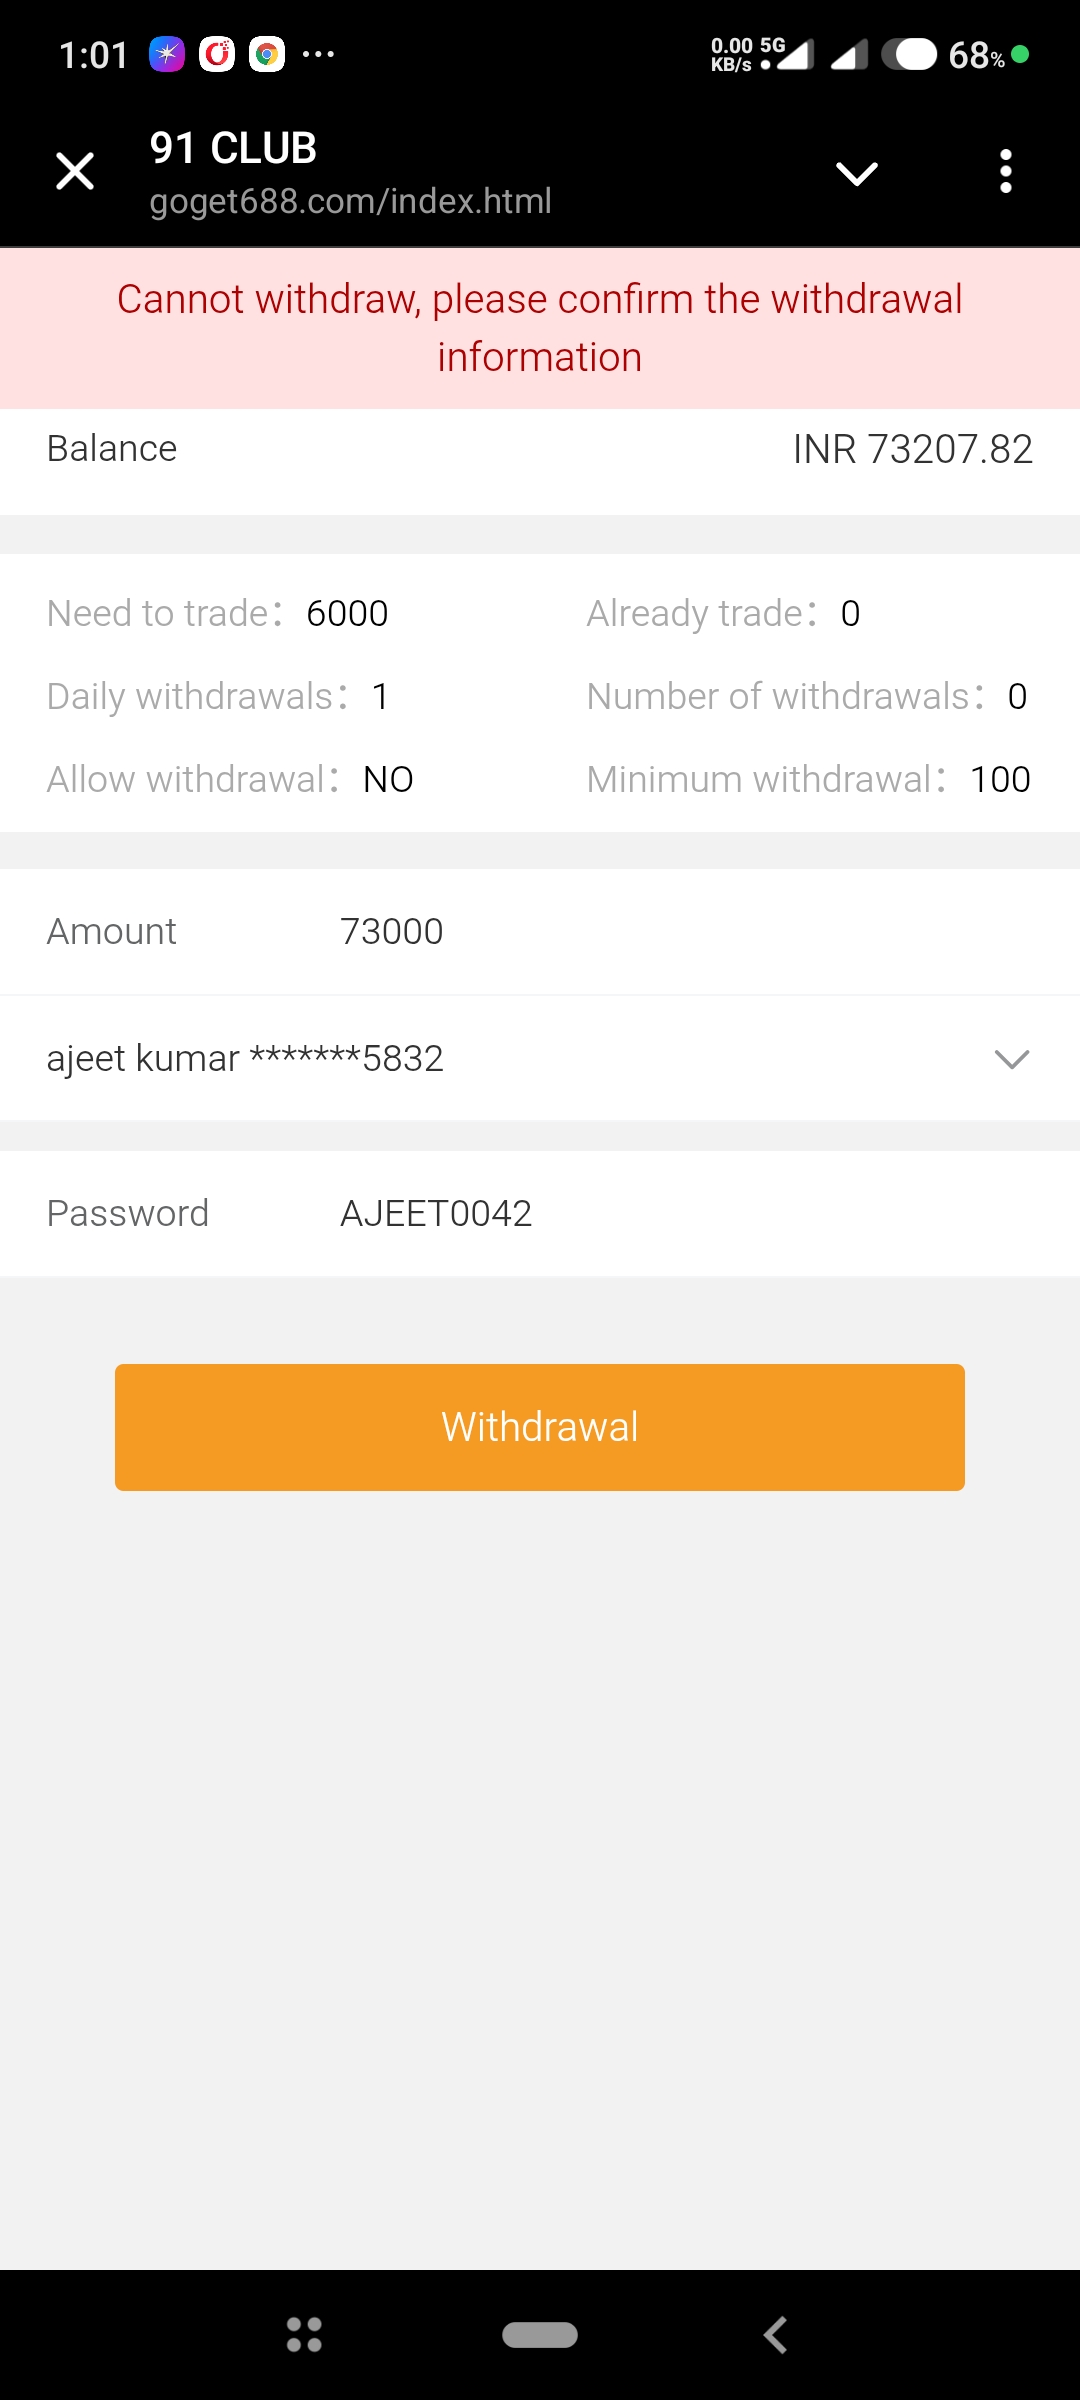Open the bank account dropdown arrow
The width and height of the screenshot is (1080, 2400).
pos(1011,1059)
